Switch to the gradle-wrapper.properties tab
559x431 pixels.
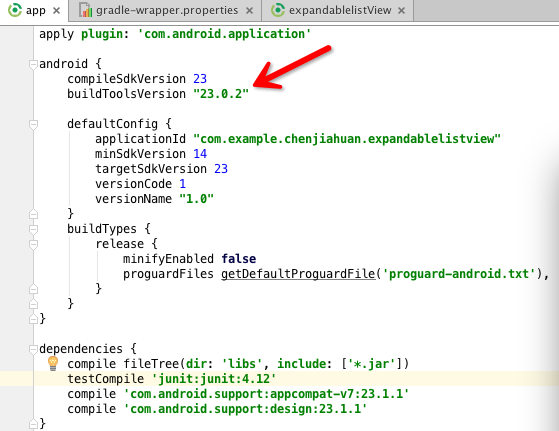[166, 10]
